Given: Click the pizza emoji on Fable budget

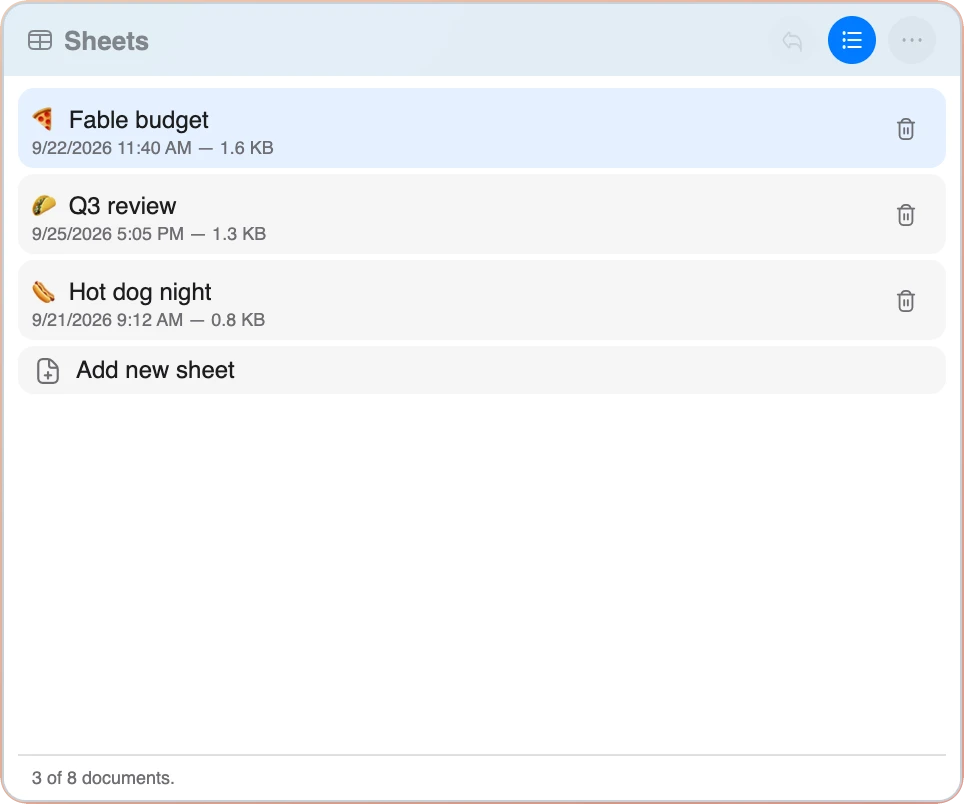Looking at the screenshot, I should [43, 119].
